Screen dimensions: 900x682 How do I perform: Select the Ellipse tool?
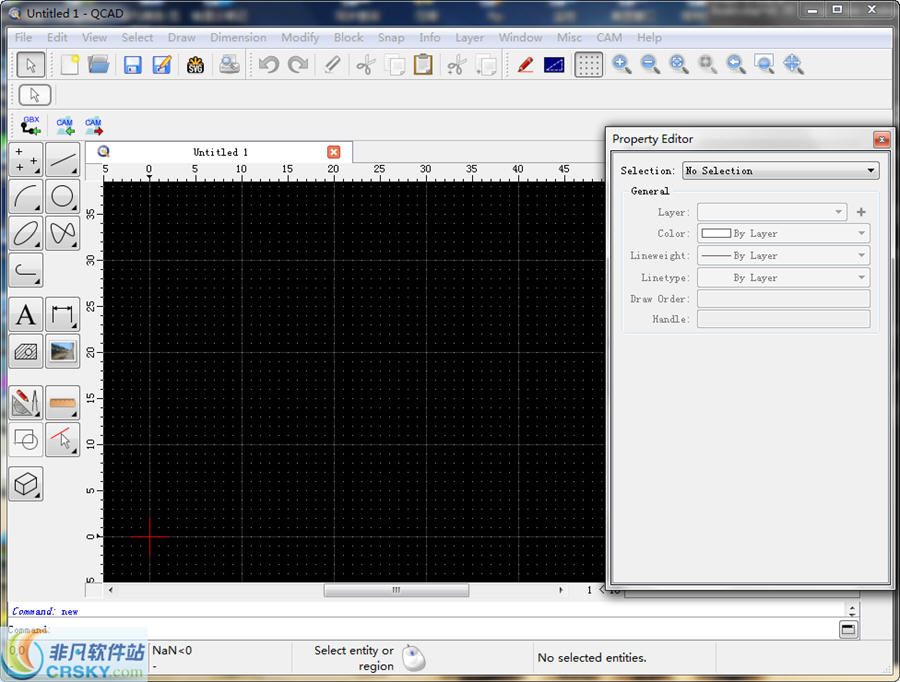pyautogui.click(x=24, y=233)
